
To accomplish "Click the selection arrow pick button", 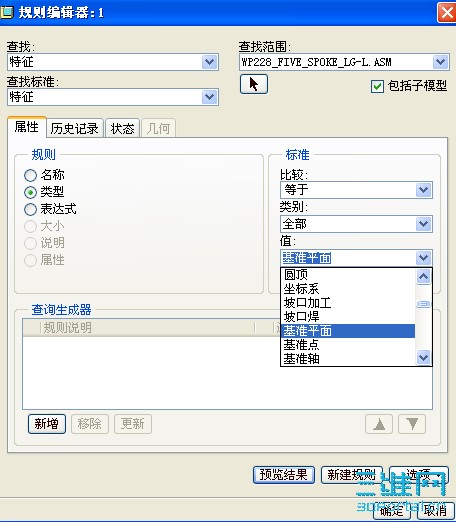I will (254, 84).
